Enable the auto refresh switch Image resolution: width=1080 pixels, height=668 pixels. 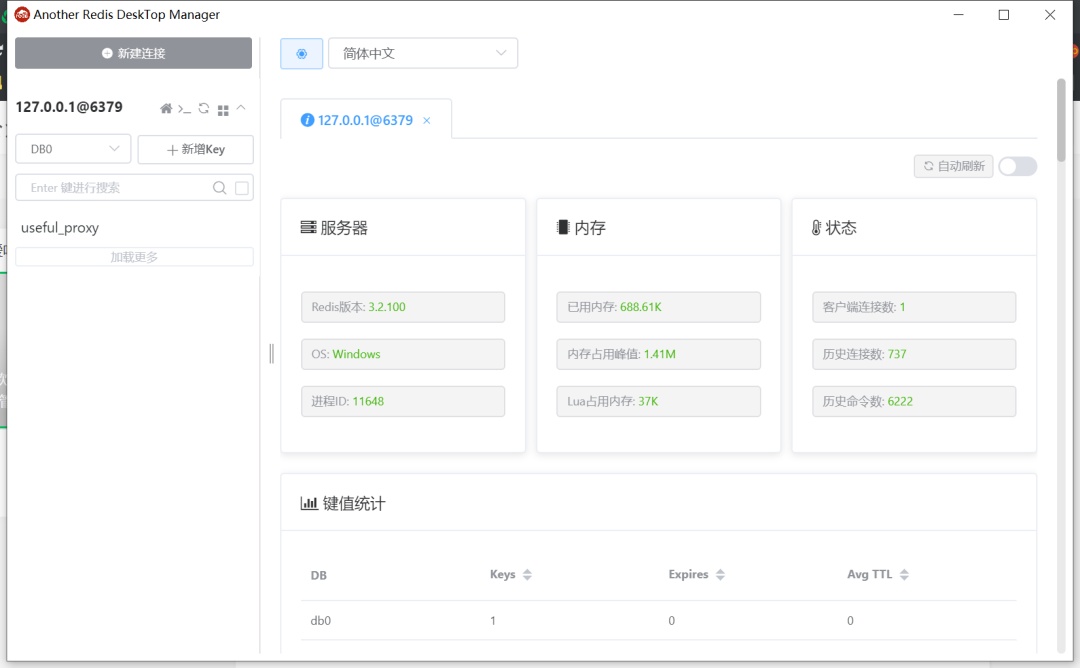point(1018,166)
